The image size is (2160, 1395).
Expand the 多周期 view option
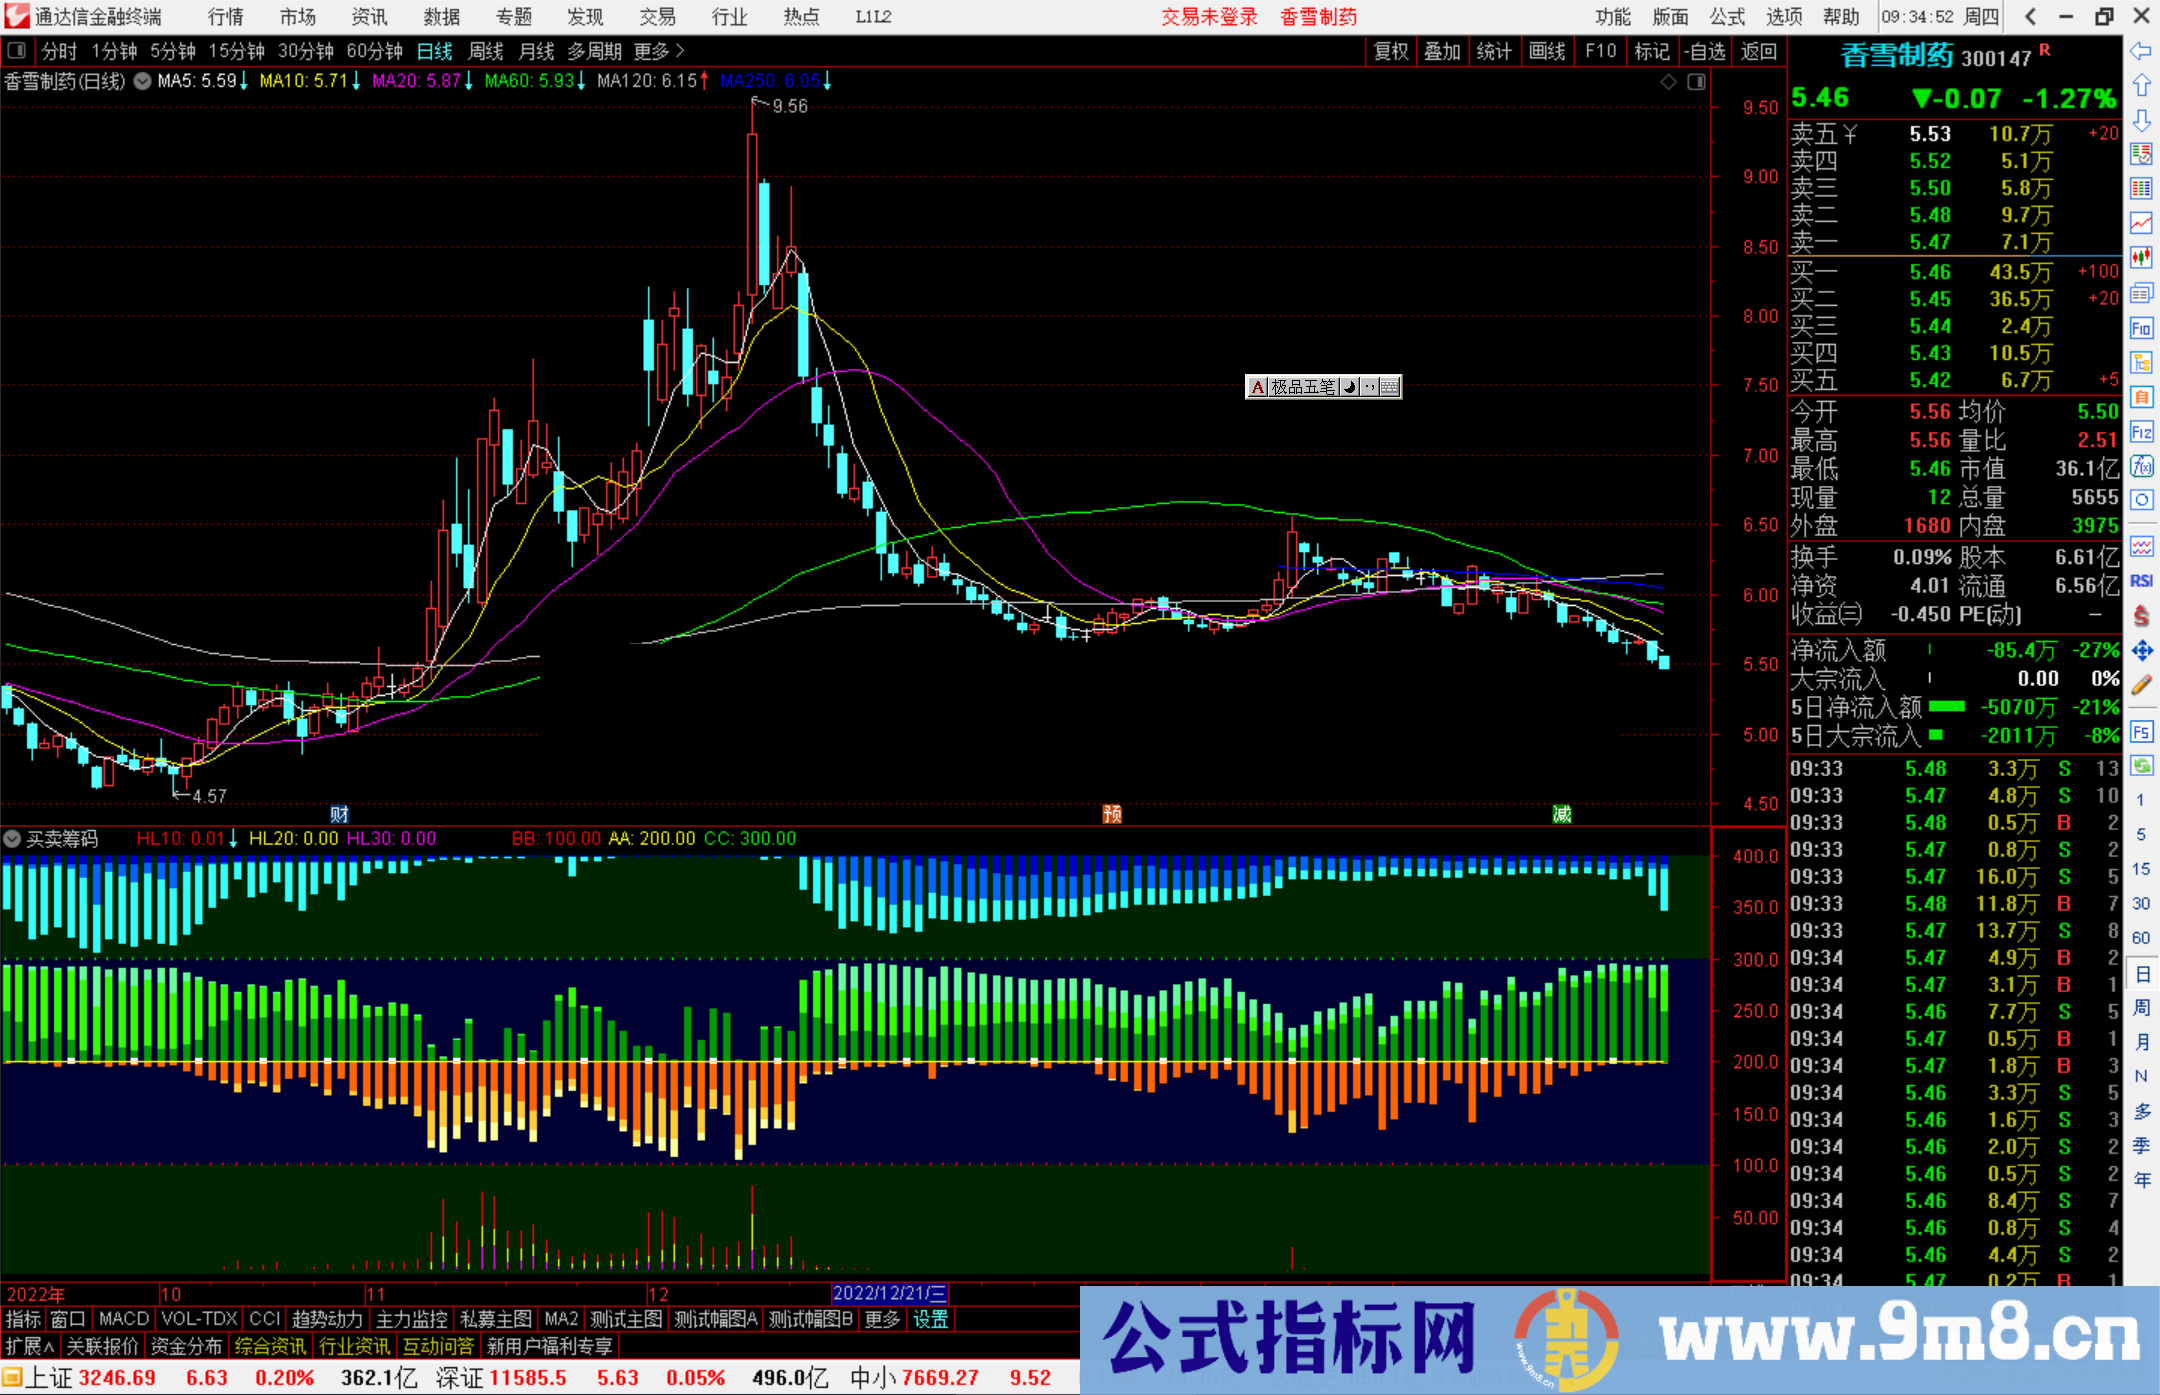(x=595, y=51)
